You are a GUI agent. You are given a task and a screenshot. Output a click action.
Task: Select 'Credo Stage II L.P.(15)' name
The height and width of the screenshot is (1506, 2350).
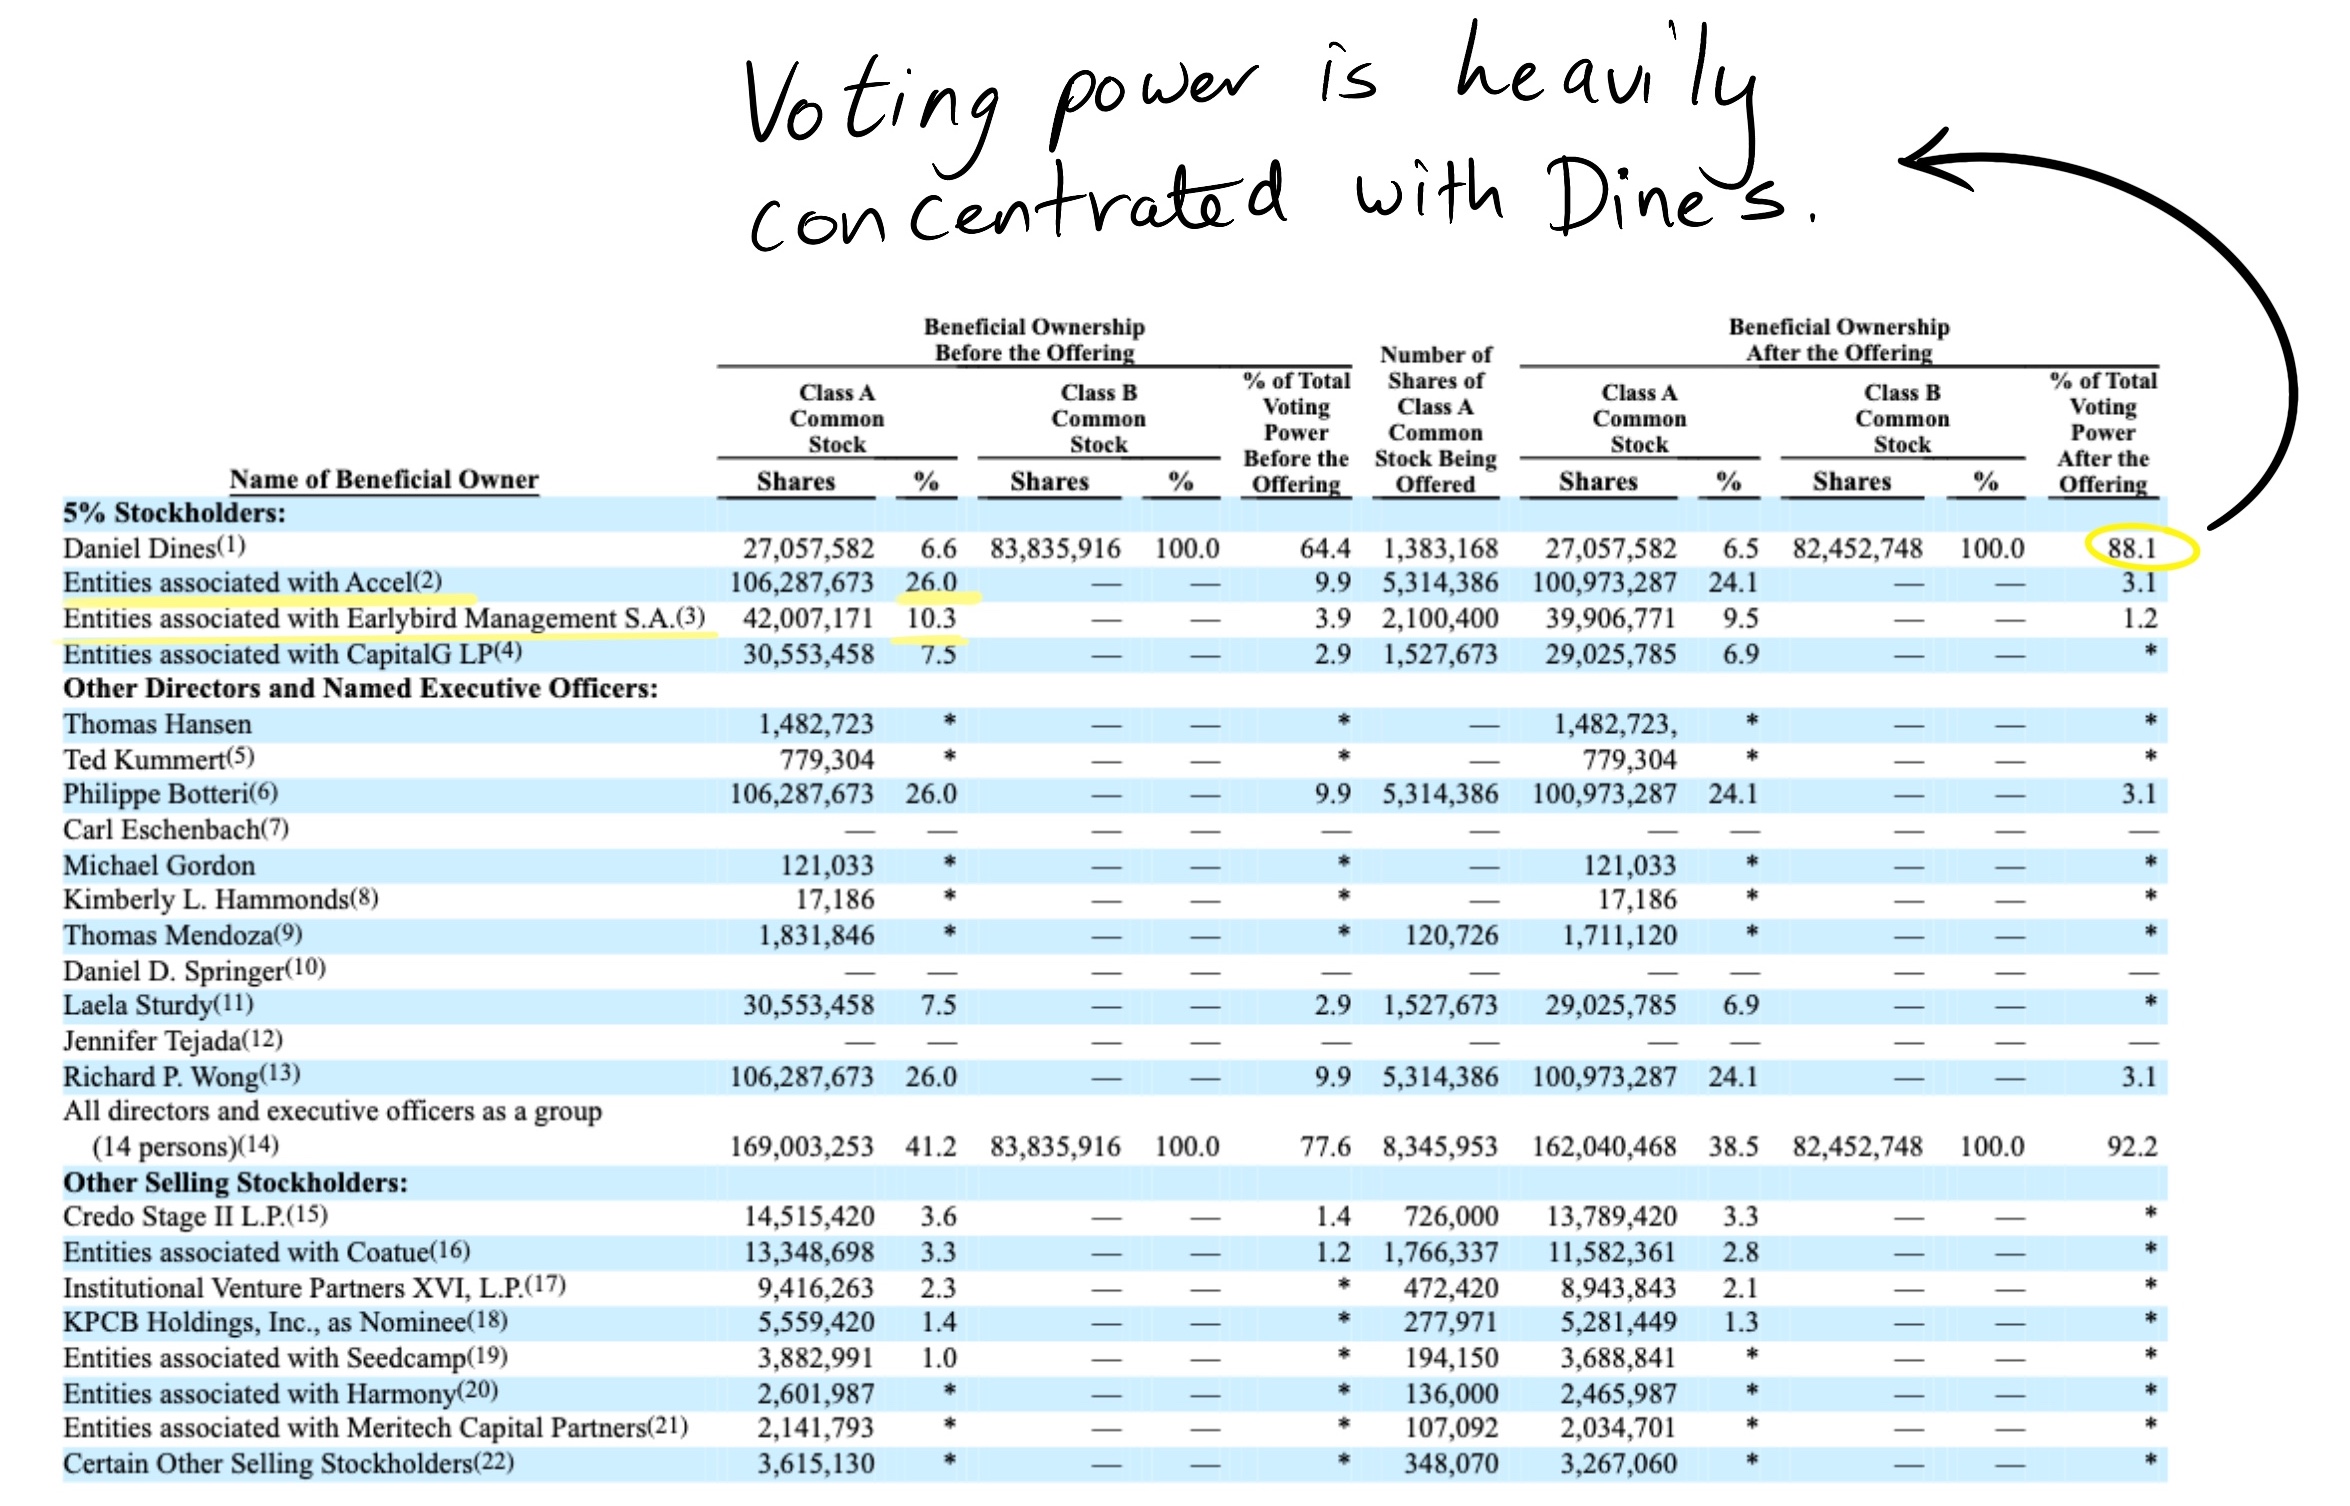click(x=195, y=1216)
